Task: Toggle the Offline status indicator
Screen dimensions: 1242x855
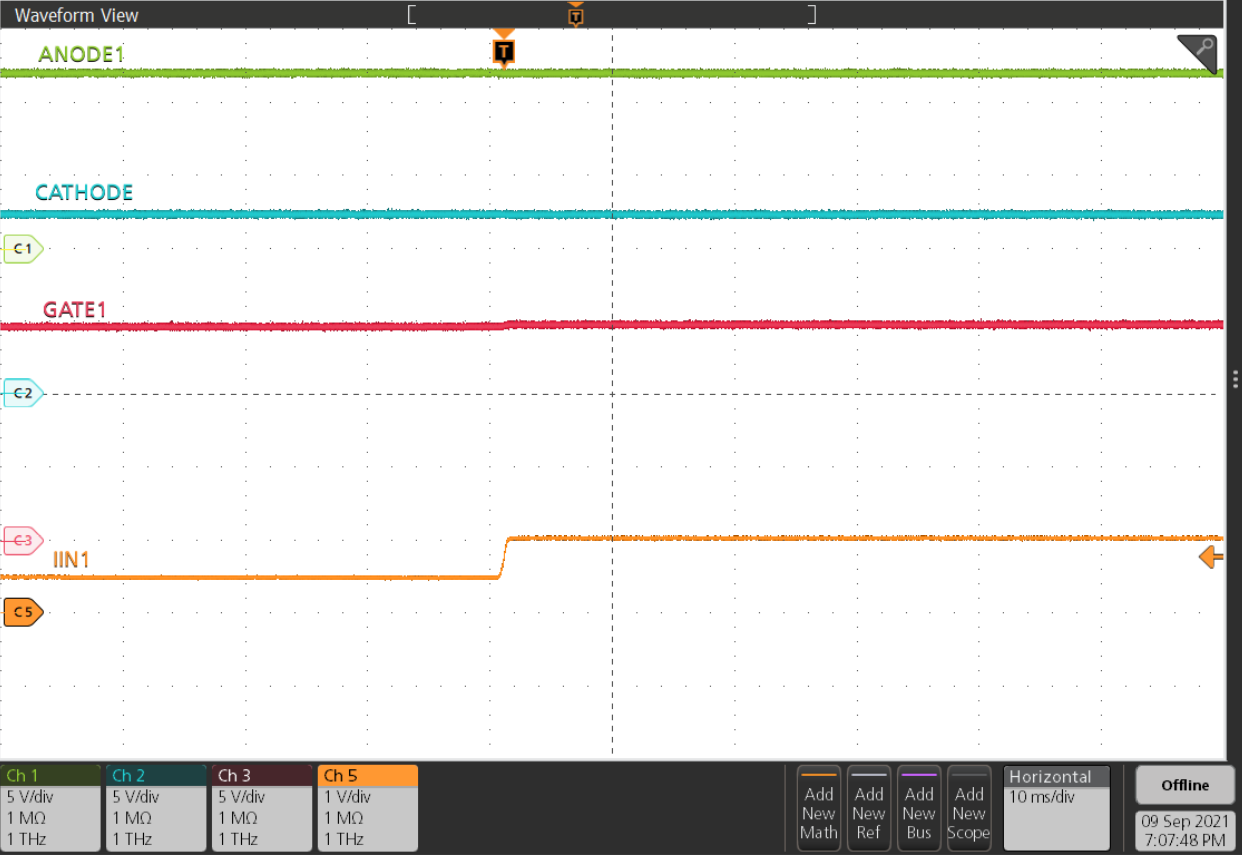Action: tap(1184, 785)
